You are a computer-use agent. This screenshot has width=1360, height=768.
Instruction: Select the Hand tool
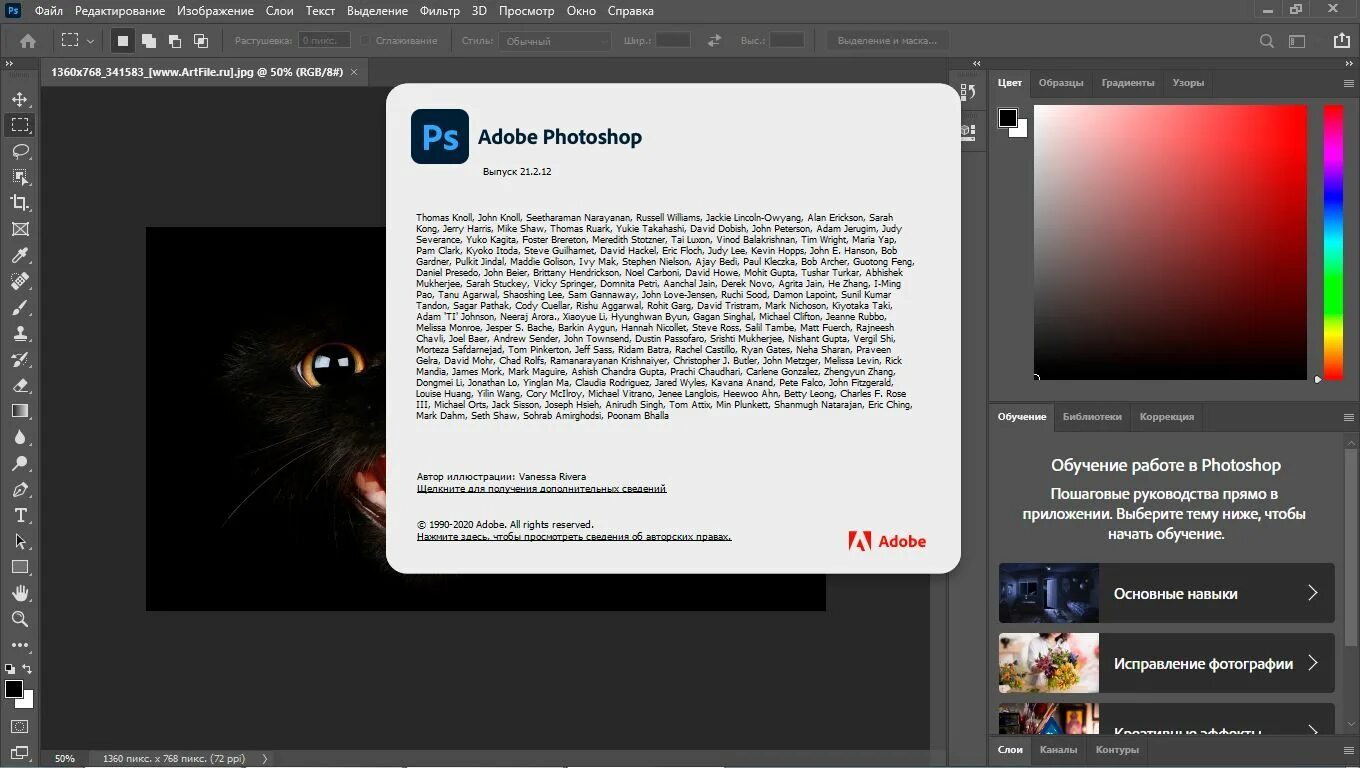click(x=20, y=593)
